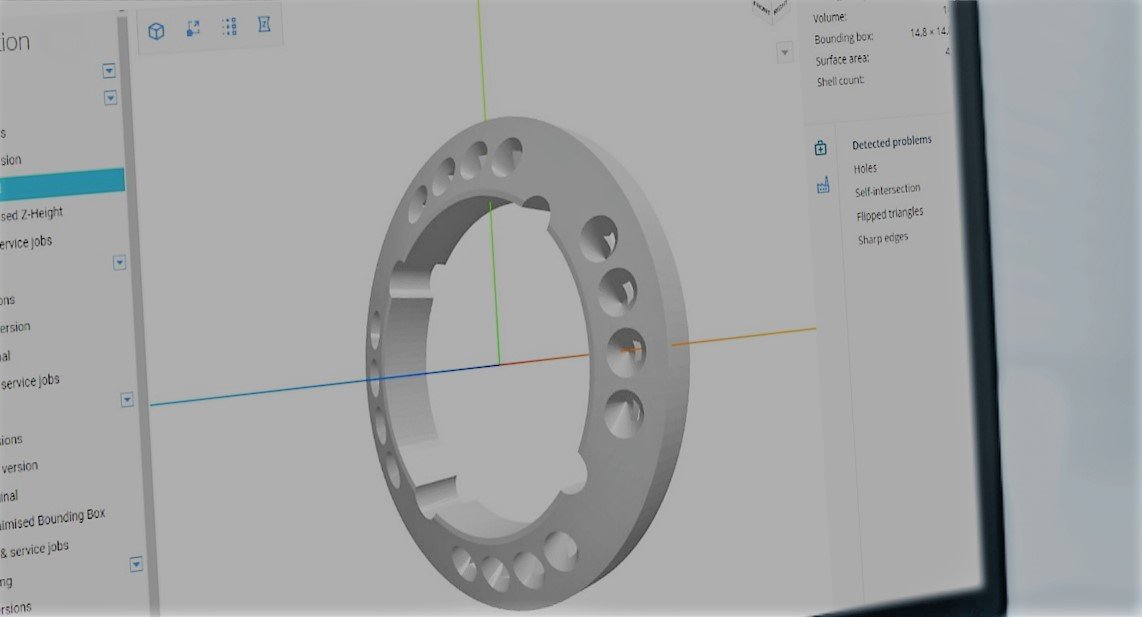
Task: Expand the second dropdown arrow in left panel
Action: coord(110,98)
